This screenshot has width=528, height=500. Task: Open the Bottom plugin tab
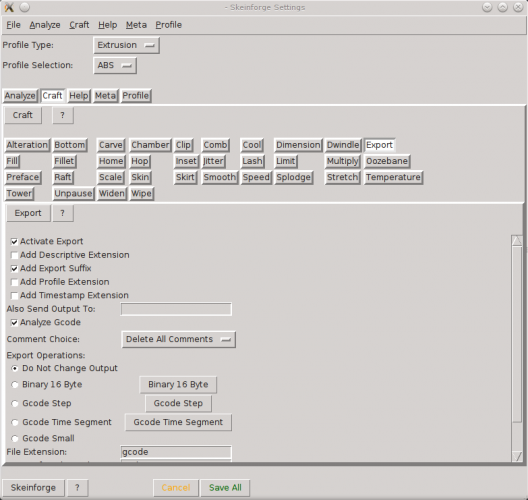coord(70,145)
